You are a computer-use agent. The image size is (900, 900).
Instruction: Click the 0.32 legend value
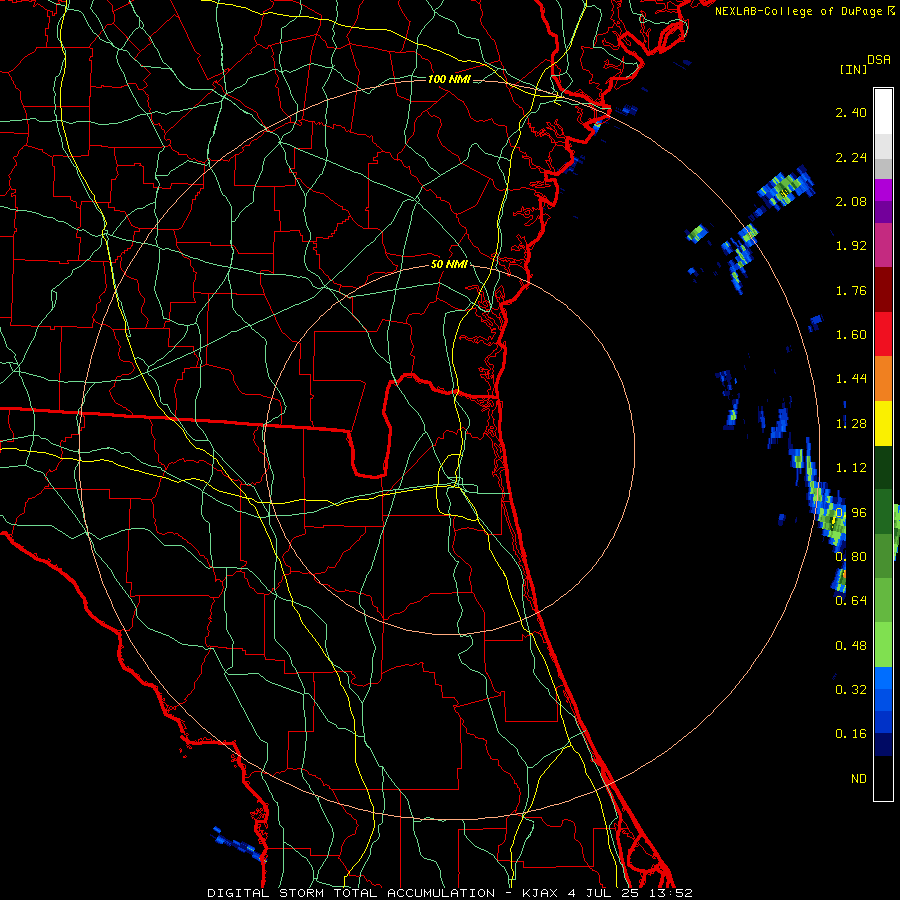tap(851, 690)
